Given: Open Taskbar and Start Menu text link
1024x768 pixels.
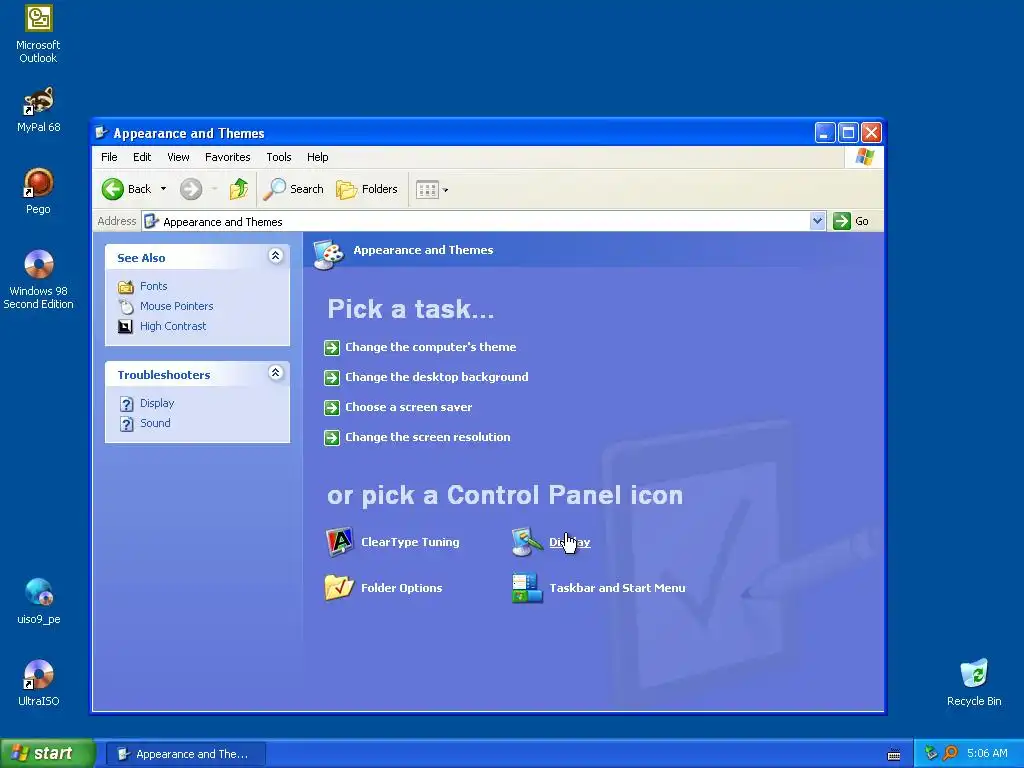Looking at the screenshot, I should point(617,588).
